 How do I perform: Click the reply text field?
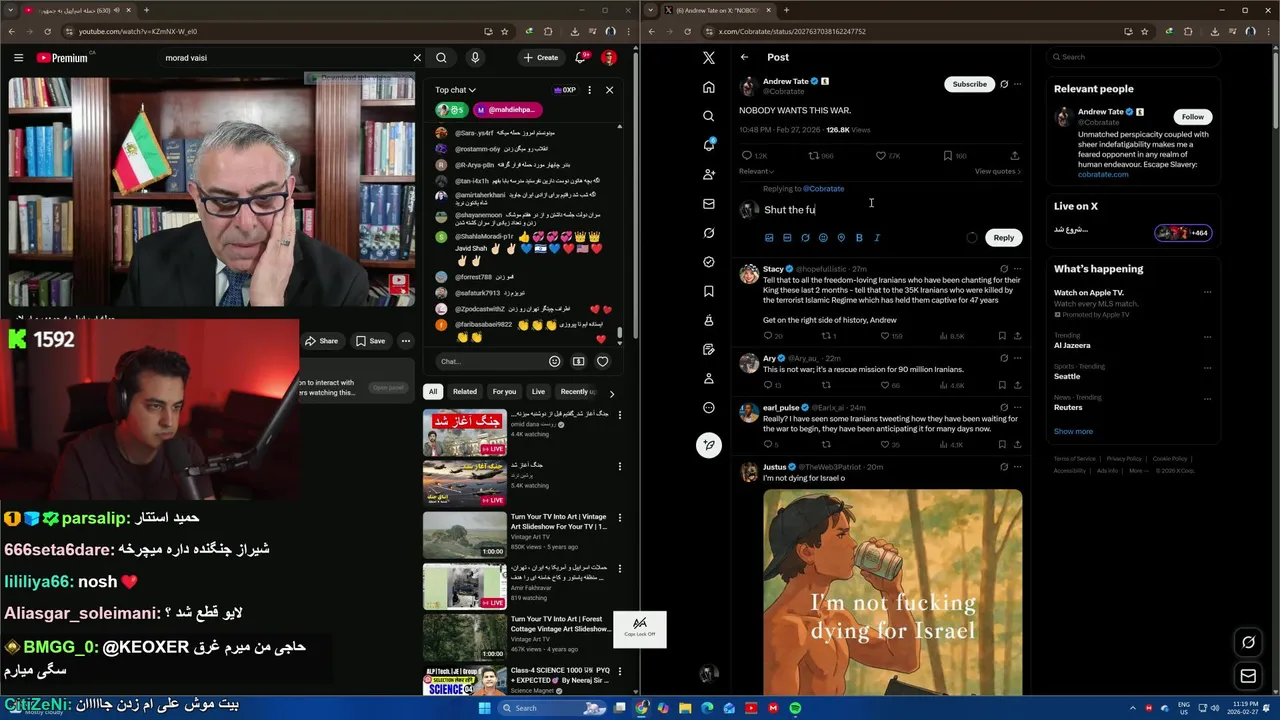890,210
